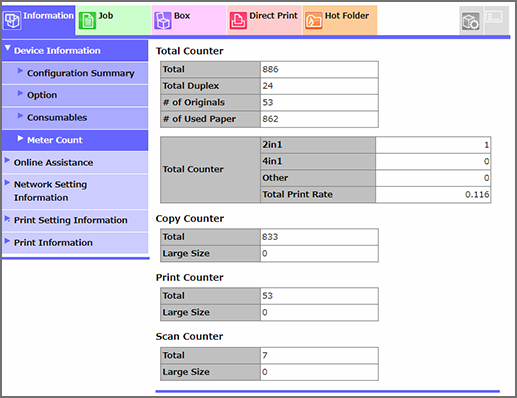The width and height of the screenshot is (517, 398).
Task: Open Configuration Summary page
Action: pyautogui.click(x=75, y=73)
